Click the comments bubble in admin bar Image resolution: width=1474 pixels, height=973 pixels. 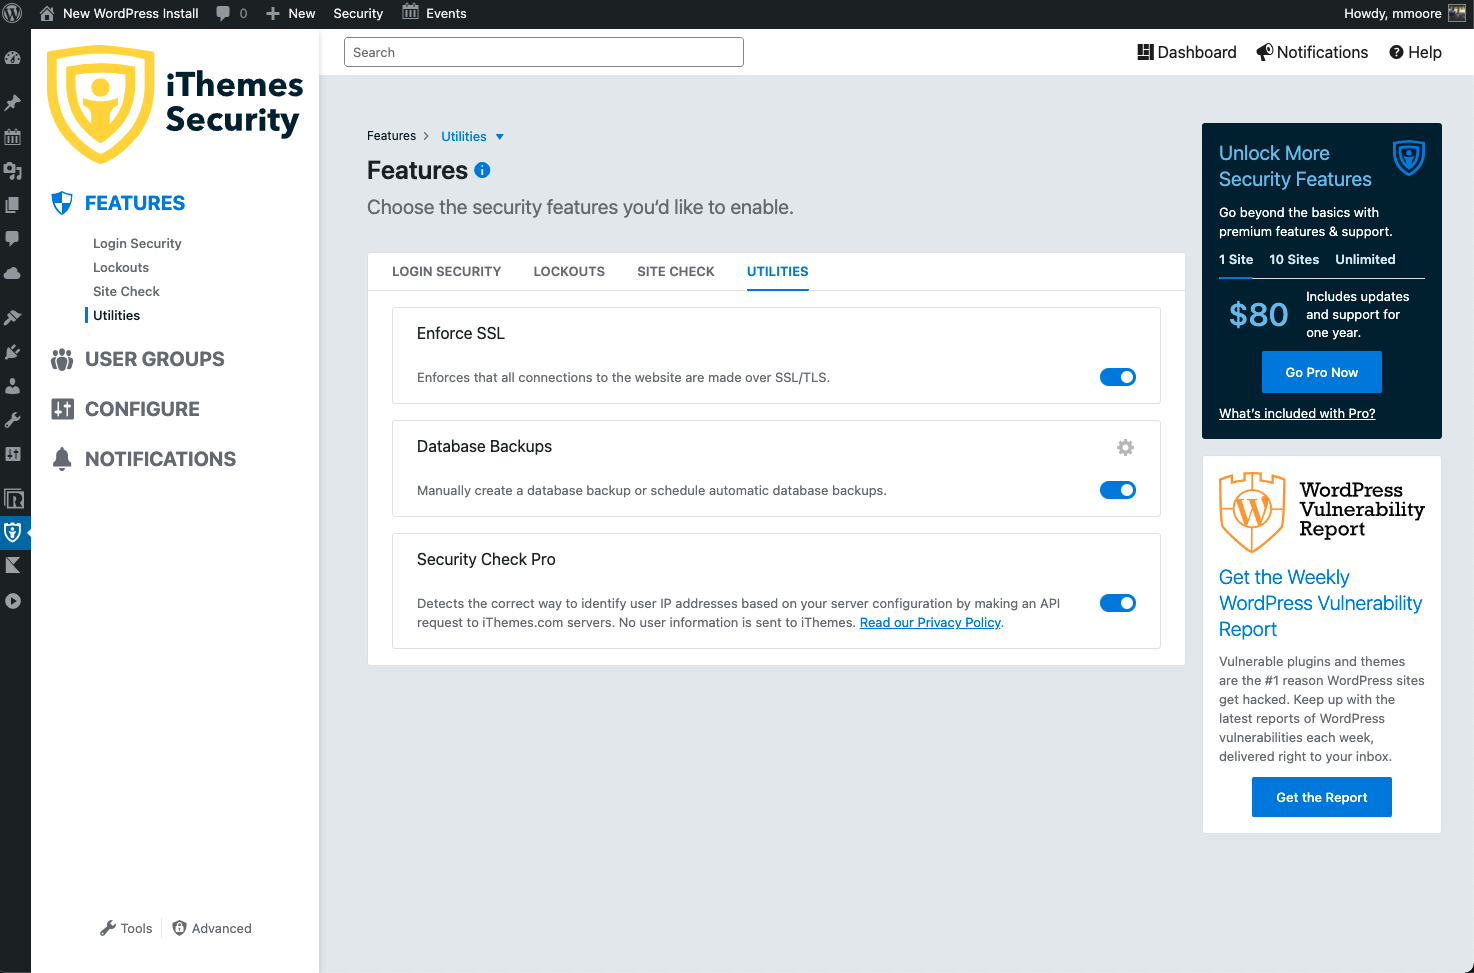tap(232, 13)
